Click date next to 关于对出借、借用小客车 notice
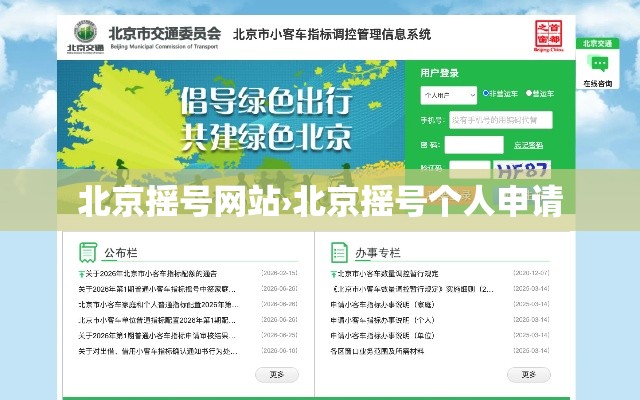The image size is (640, 400). click(x=280, y=351)
